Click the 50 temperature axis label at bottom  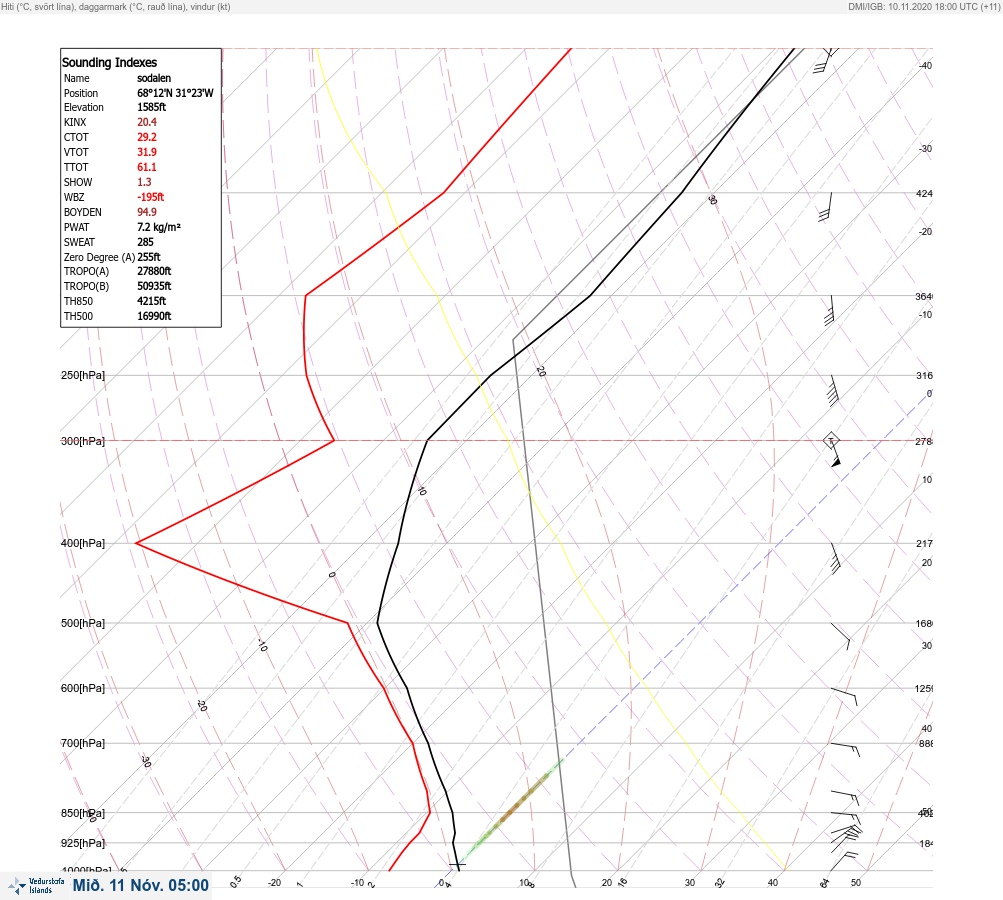click(856, 883)
